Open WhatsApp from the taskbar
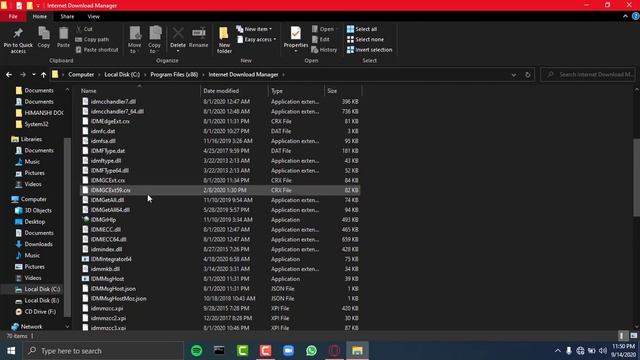This screenshot has width=640, height=360. pos(311,351)
